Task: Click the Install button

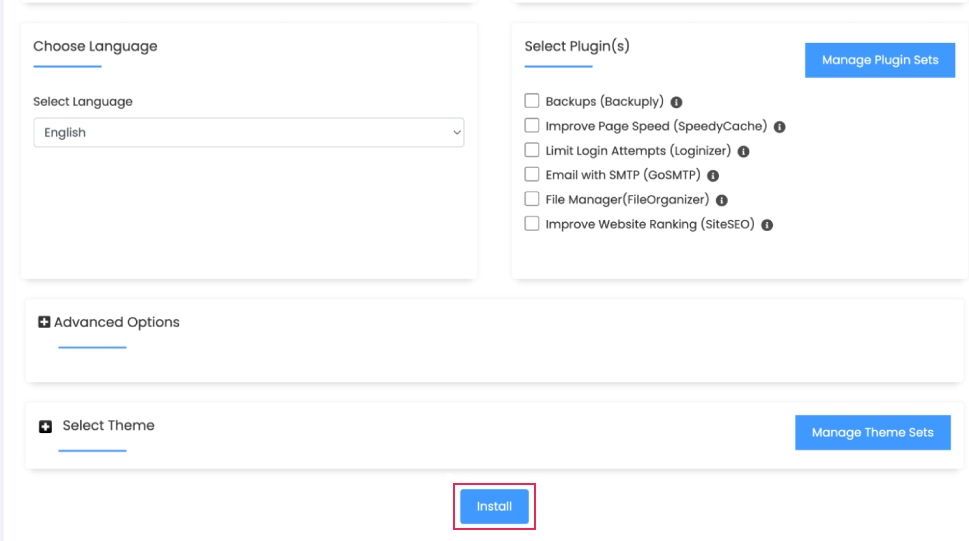Action: tap(494, 506)
